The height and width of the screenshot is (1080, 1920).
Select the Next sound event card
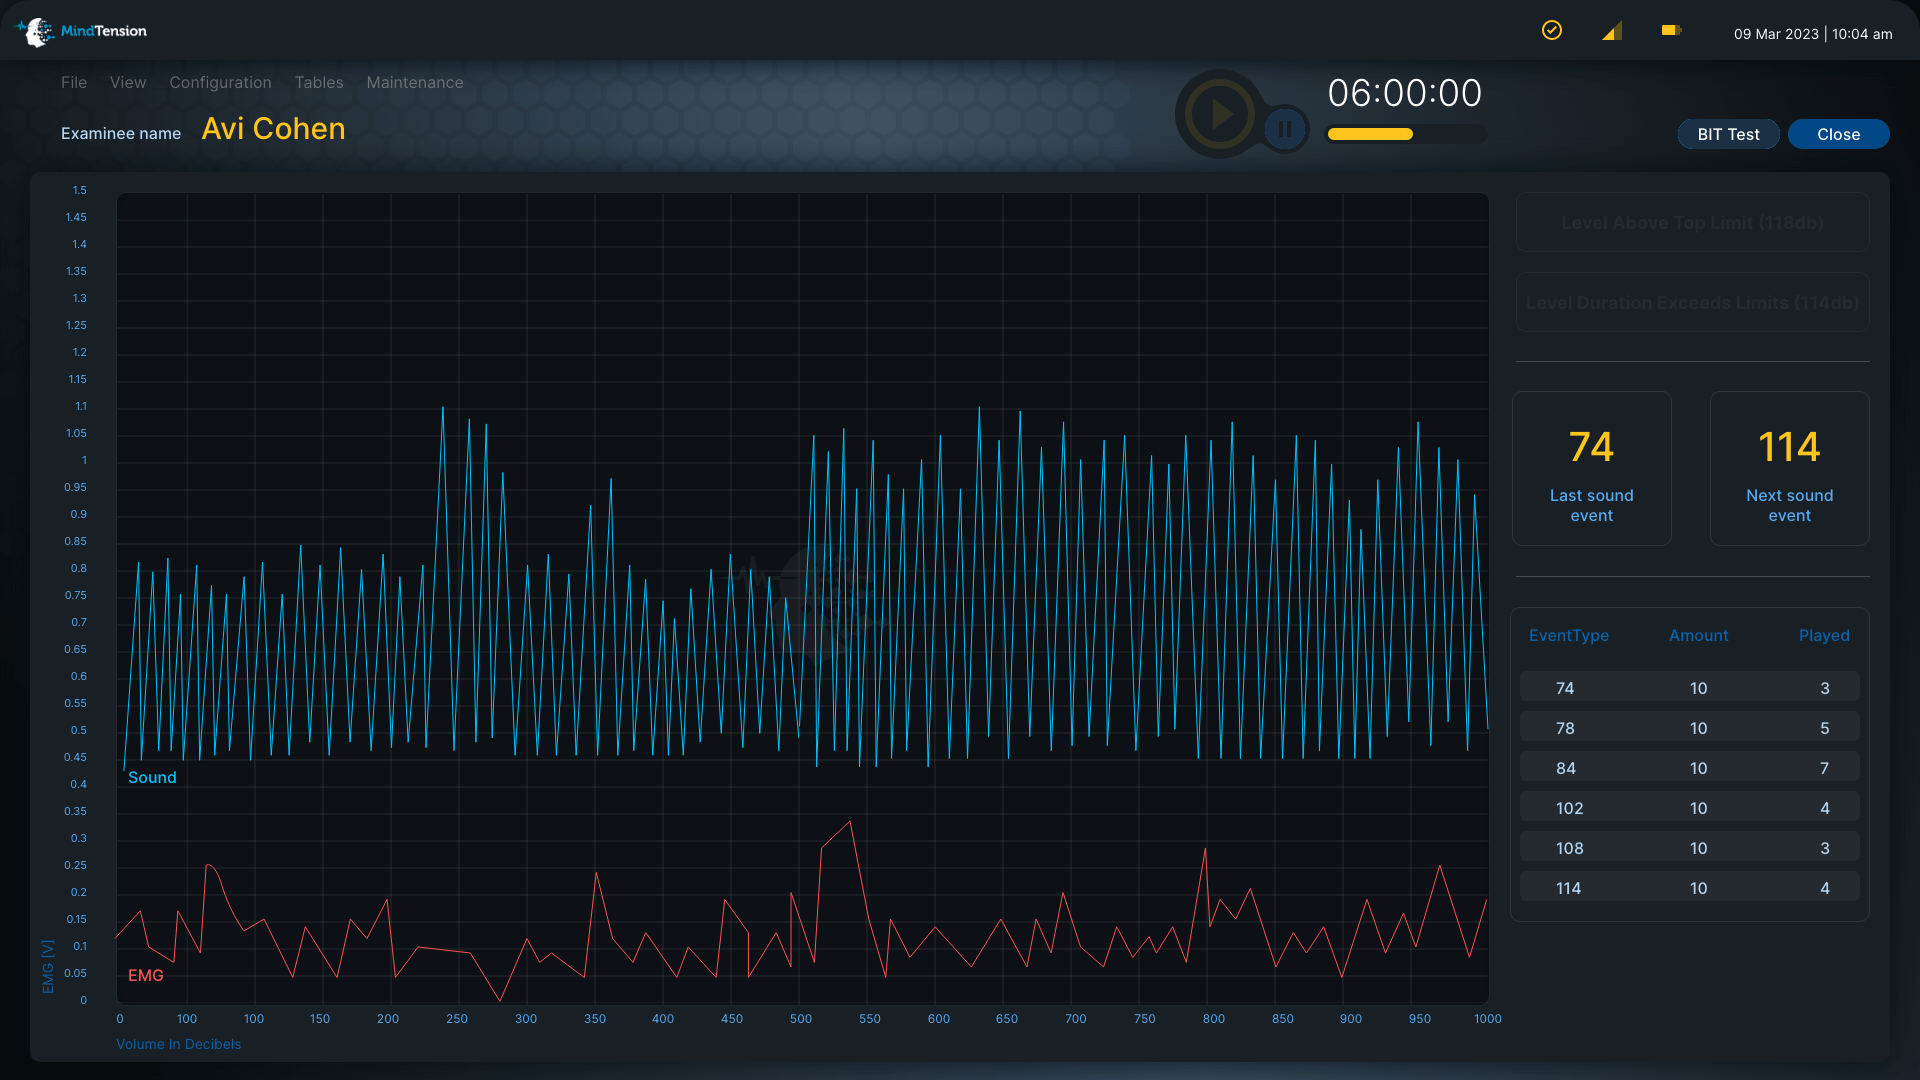tap(1789, 468)
